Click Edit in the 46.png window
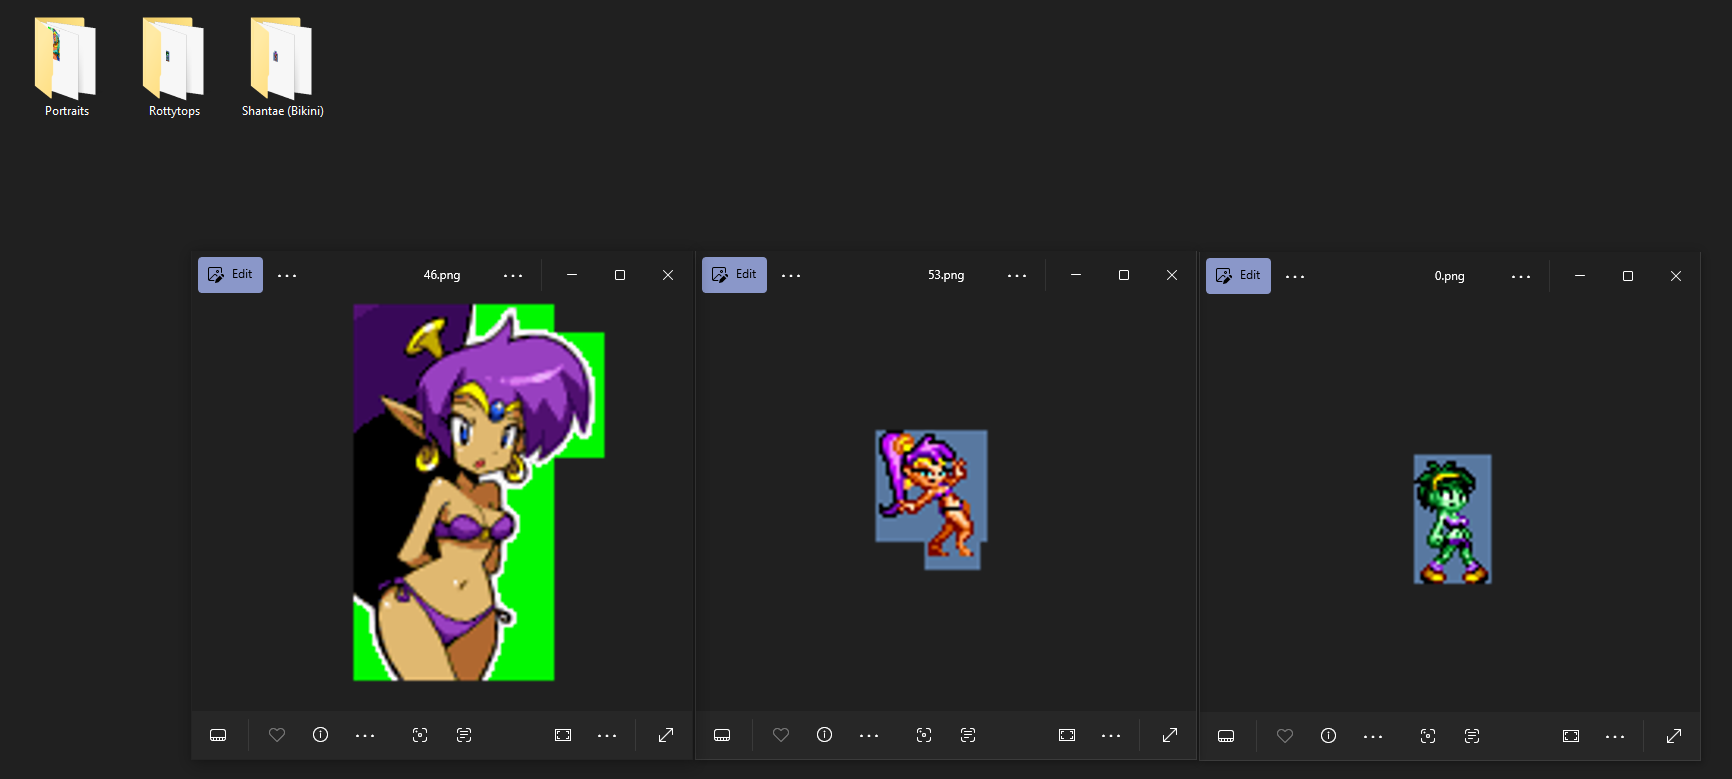 point(230,275)
